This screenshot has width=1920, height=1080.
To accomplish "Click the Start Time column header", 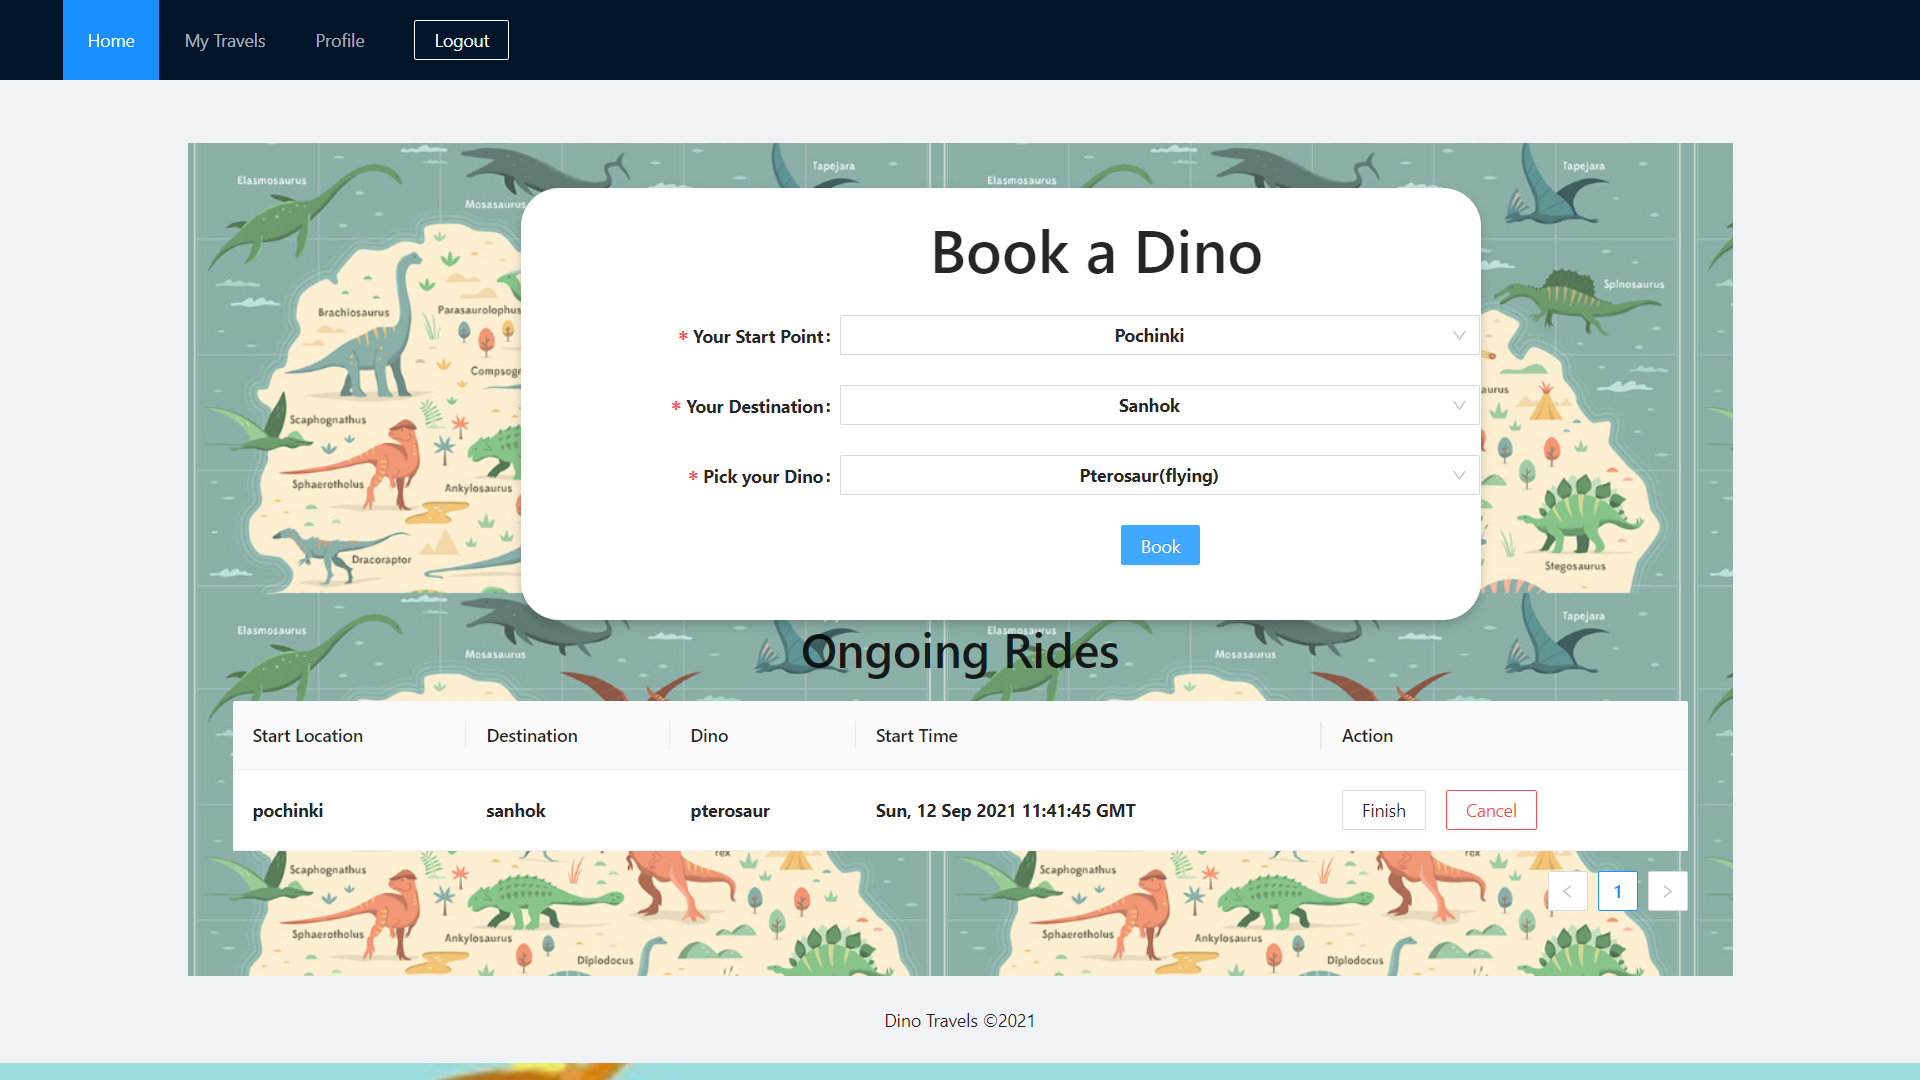I will click(x=916, y=736).
